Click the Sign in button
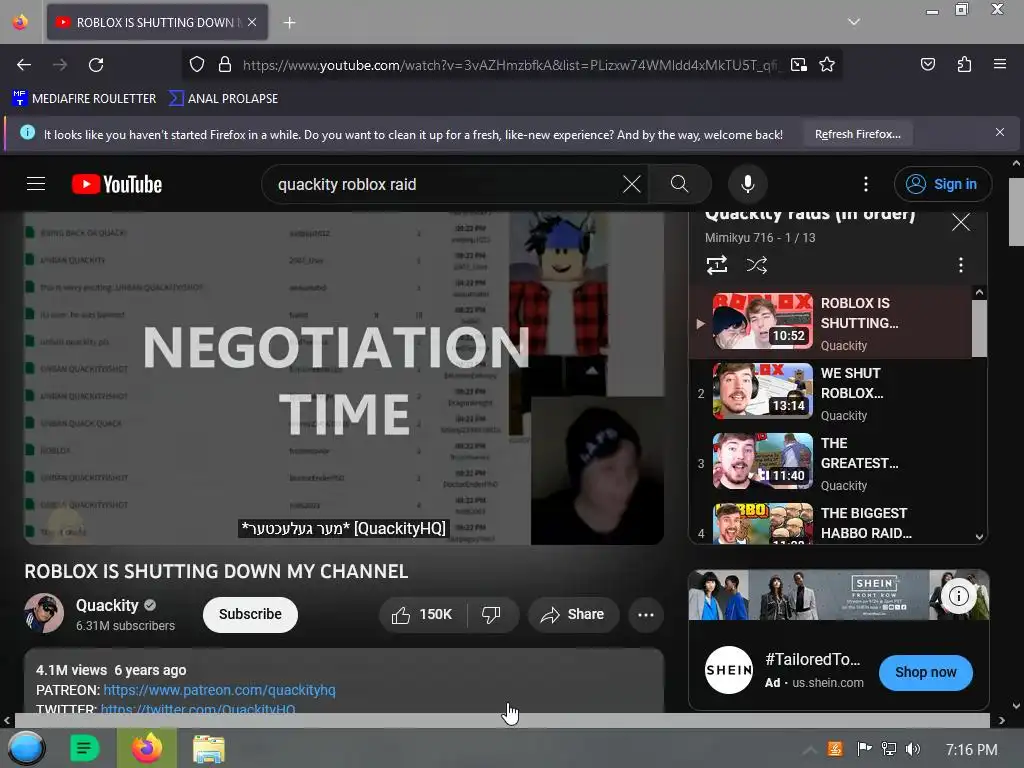 [942, 184]
